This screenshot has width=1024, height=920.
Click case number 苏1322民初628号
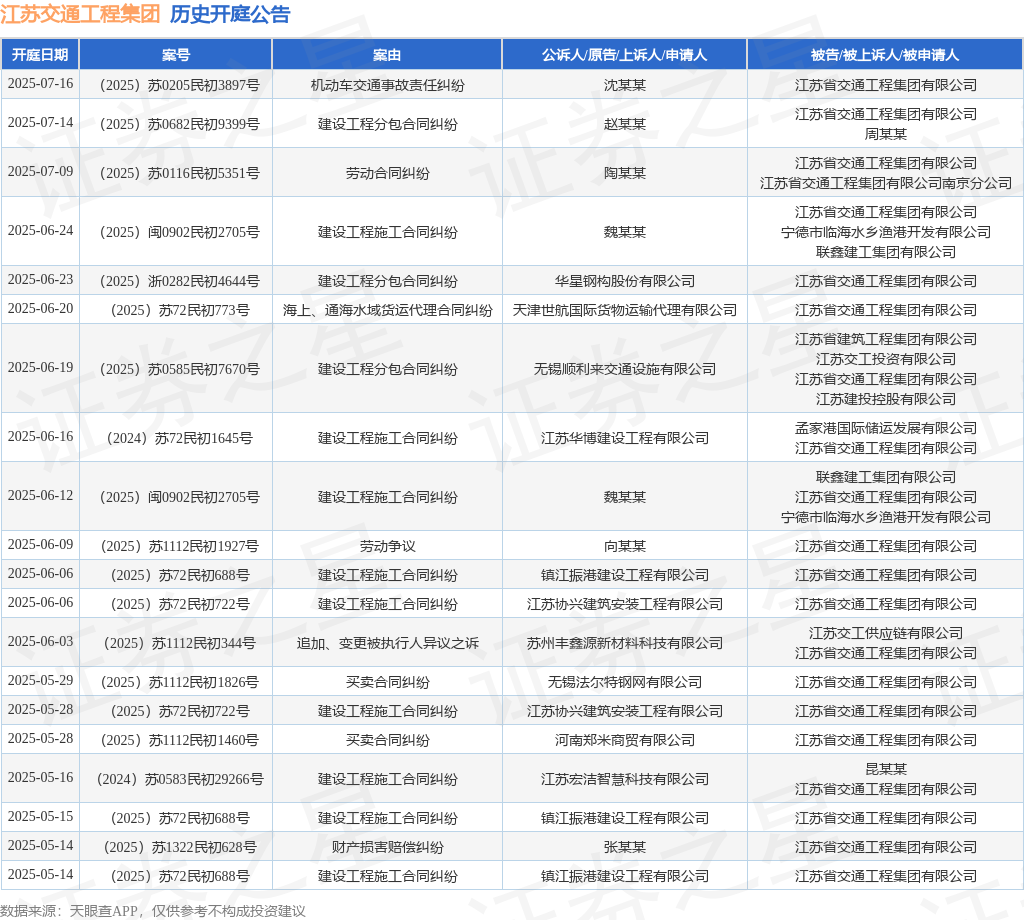[x=180, y=848]
